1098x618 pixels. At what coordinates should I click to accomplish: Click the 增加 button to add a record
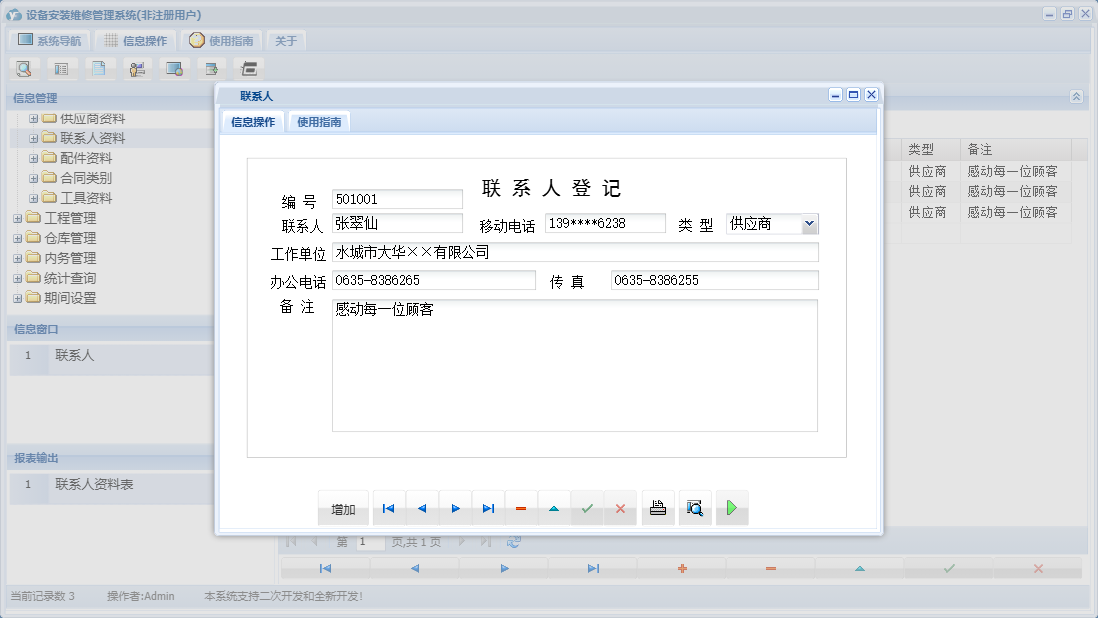click(343, 508)
